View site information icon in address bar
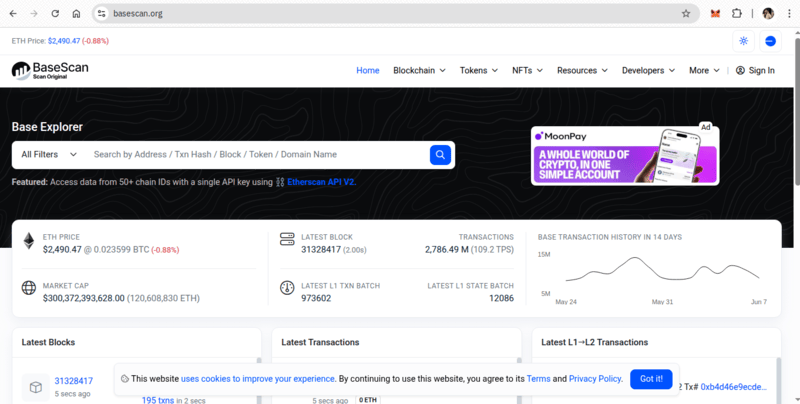 click(102, 14)
